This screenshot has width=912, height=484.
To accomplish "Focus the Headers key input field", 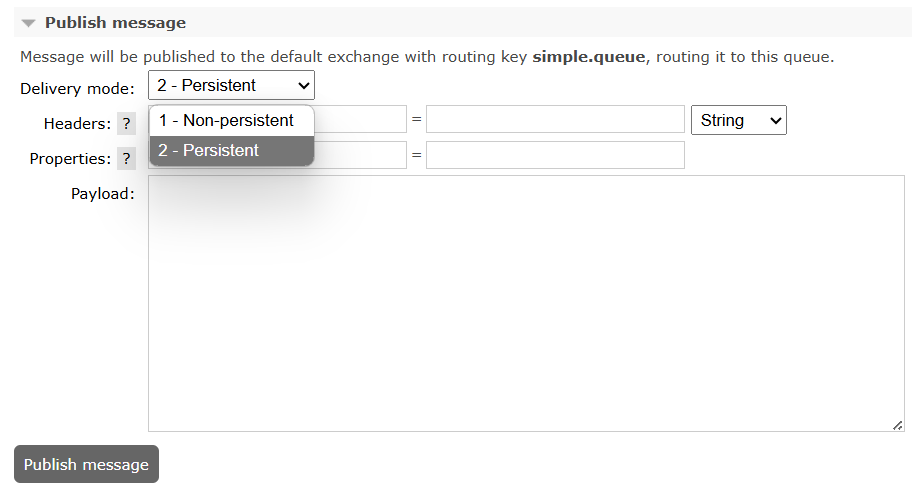I will (x=360, y=119).
